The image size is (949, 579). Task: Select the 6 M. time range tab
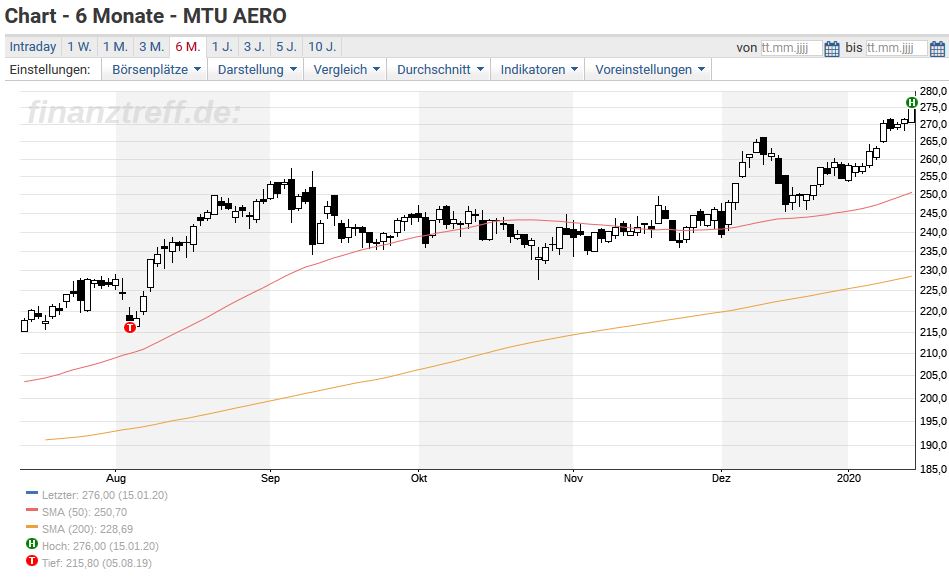click(188, 47)
